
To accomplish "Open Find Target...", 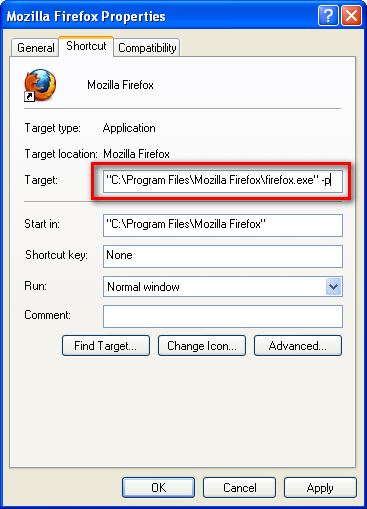I will click(x=106, y=346).
